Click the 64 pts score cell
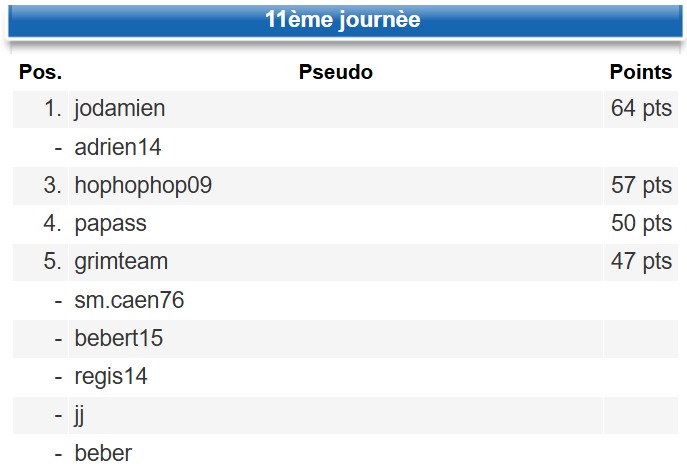 tap(641, 109)
